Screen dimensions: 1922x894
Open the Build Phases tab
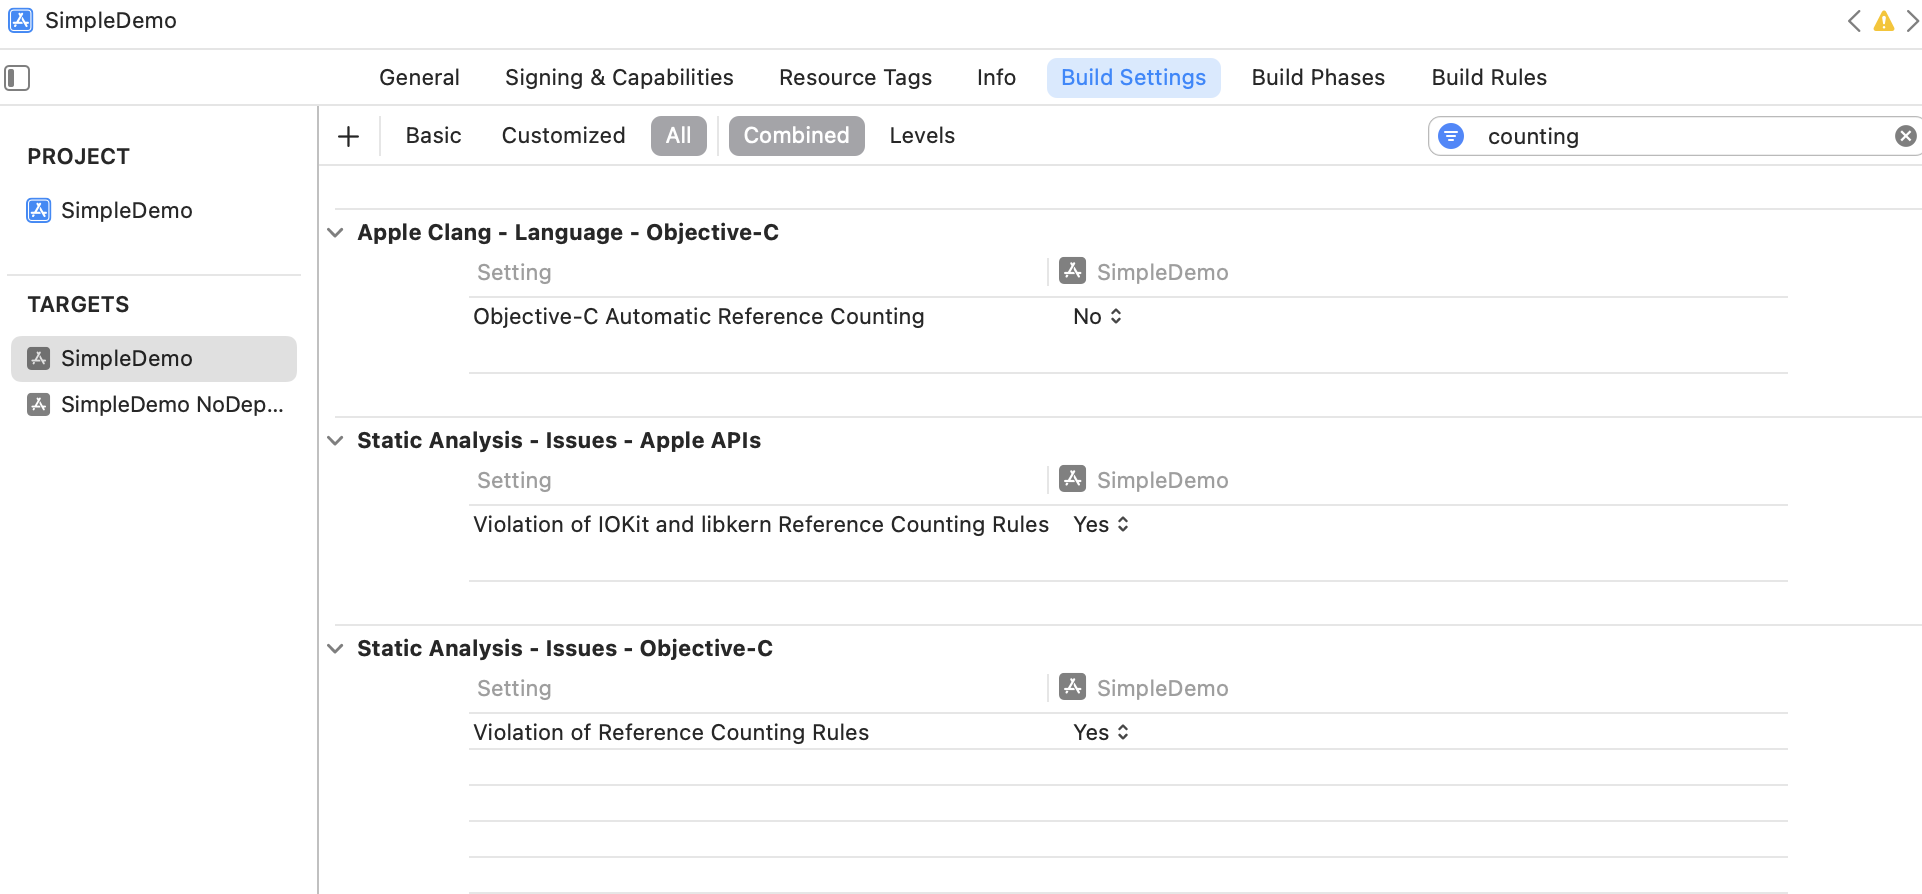1318,78
